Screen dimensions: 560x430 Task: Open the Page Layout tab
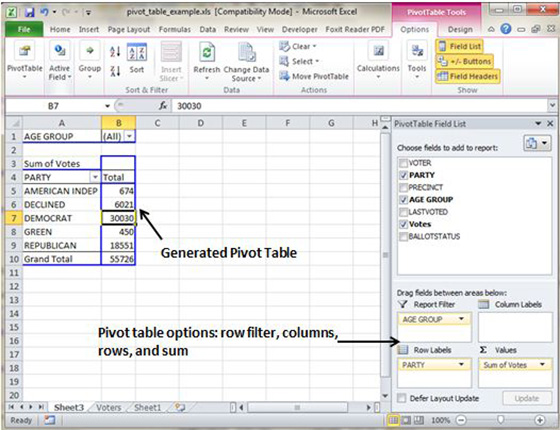pos(129,29)
